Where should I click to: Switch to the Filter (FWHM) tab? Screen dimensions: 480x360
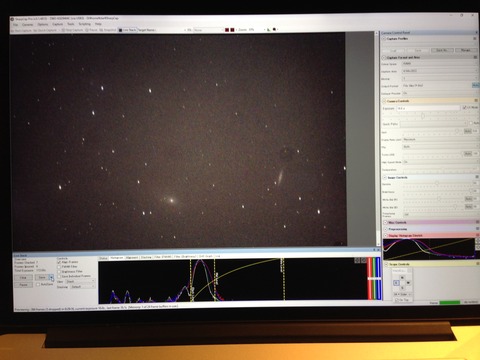pyautogui.click(x=162, y=257)
